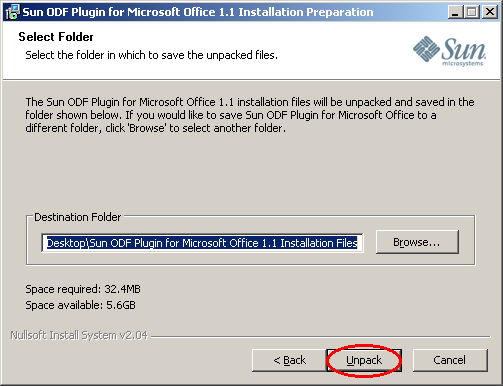The height and width of the screenshot is (386, 503).
Task: Click the unpack instructions paragraph
Action: click(250, 115)
